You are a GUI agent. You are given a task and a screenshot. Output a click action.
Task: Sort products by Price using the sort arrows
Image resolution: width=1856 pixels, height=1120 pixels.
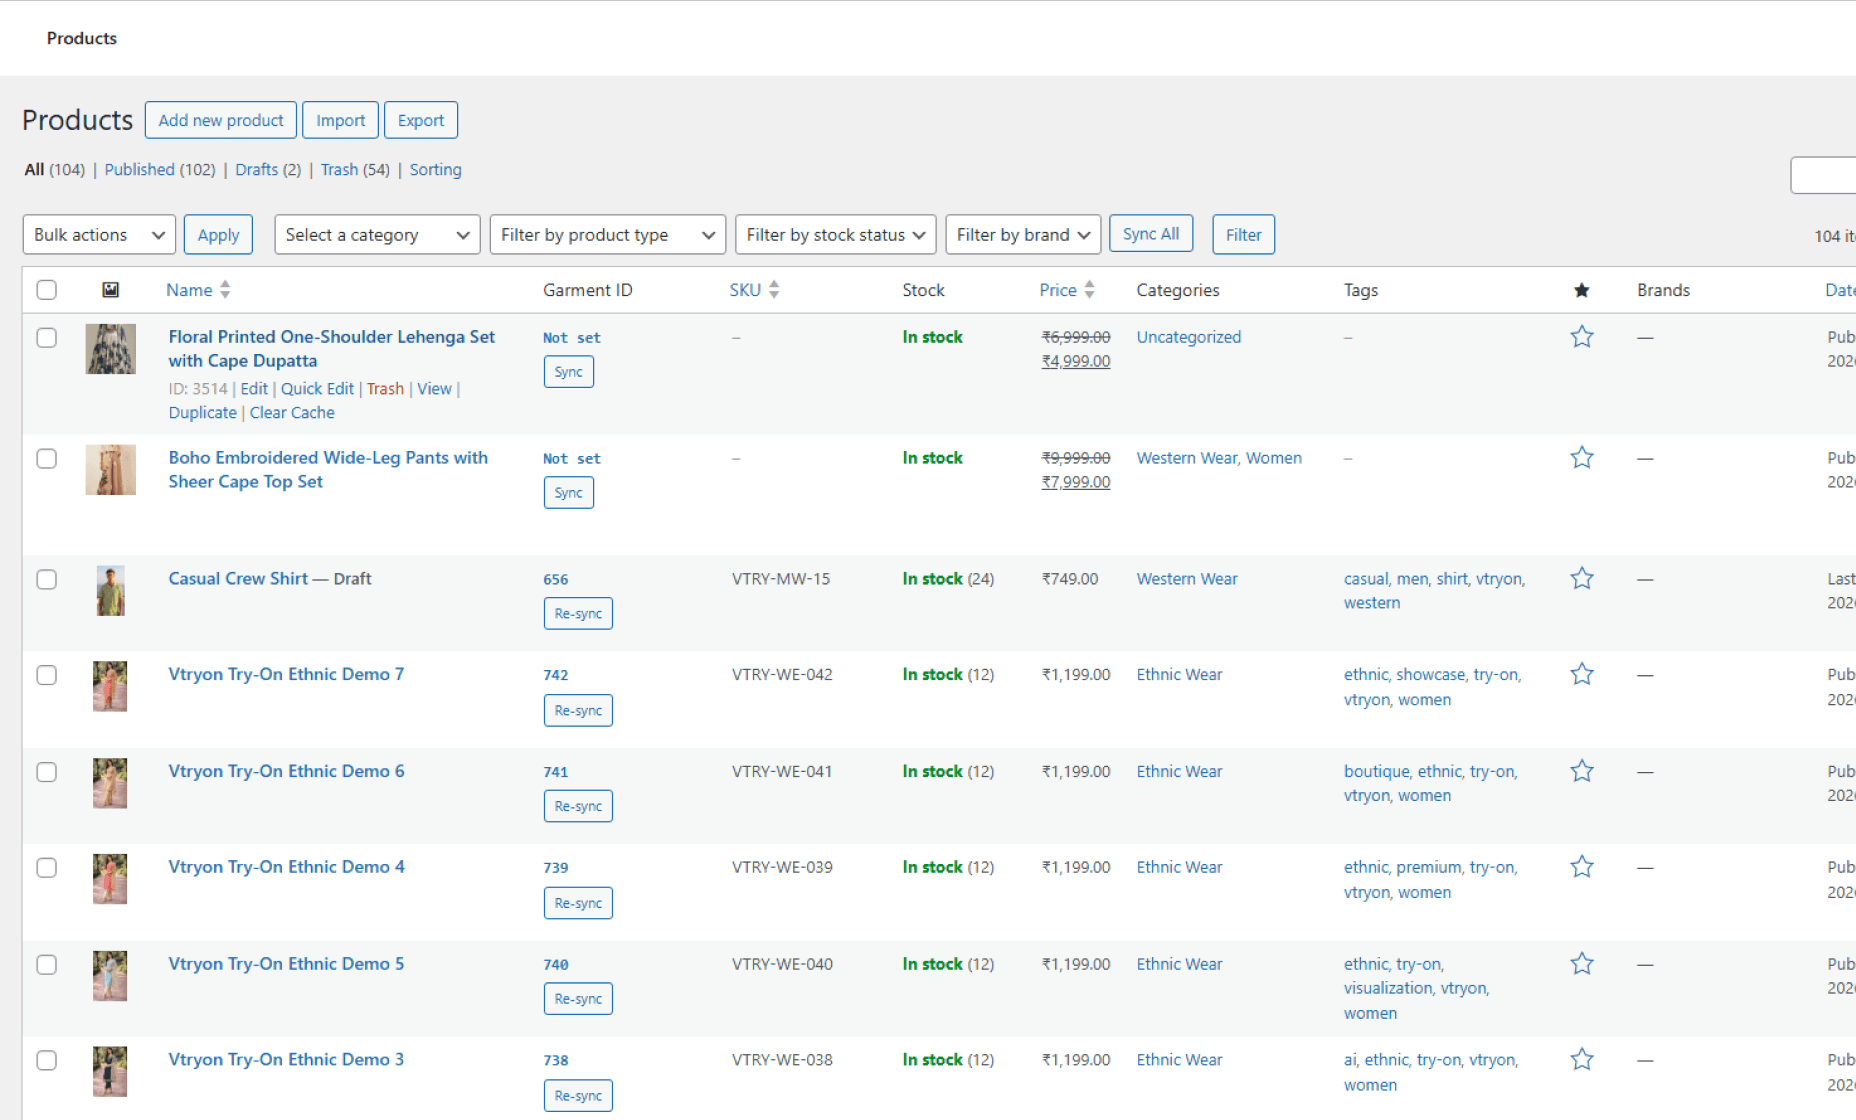tap(1090, 289)
